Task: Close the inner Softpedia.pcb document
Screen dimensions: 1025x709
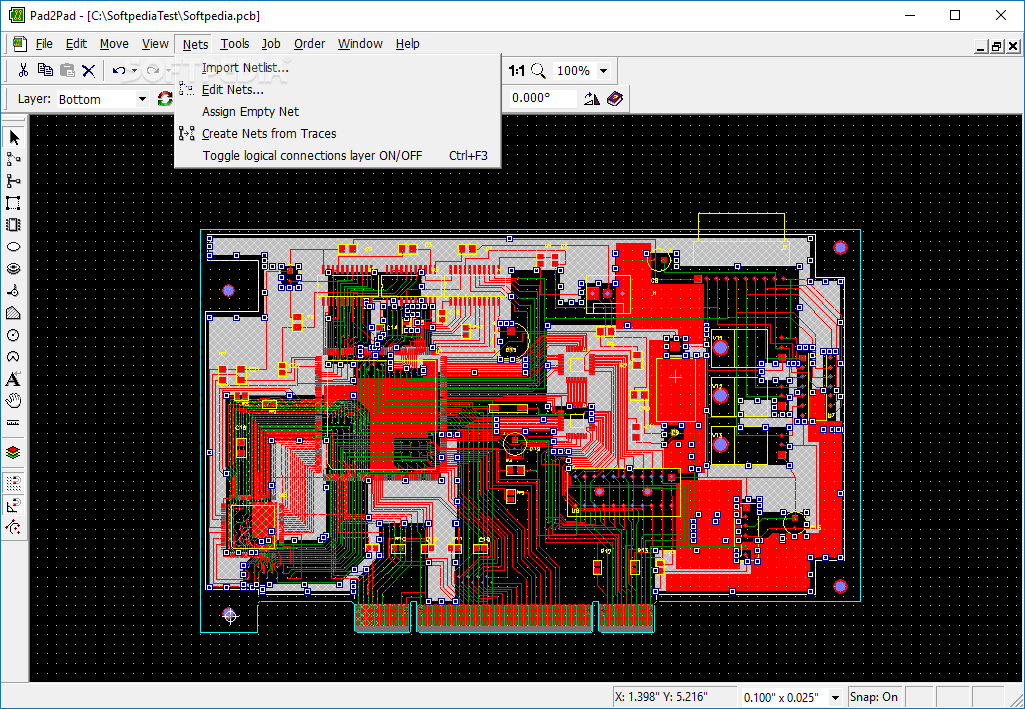Action: (x=1013, y=46)
